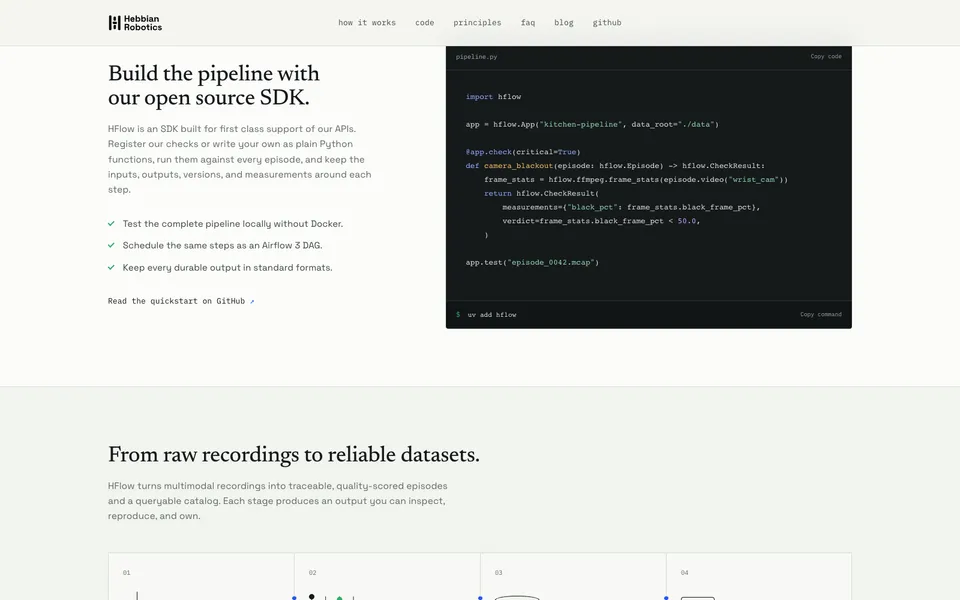This screenshot has height=600, width=960.
Task: Click heading 'Build the pipeline with our open source SDK.'
Action: [214, 86]
